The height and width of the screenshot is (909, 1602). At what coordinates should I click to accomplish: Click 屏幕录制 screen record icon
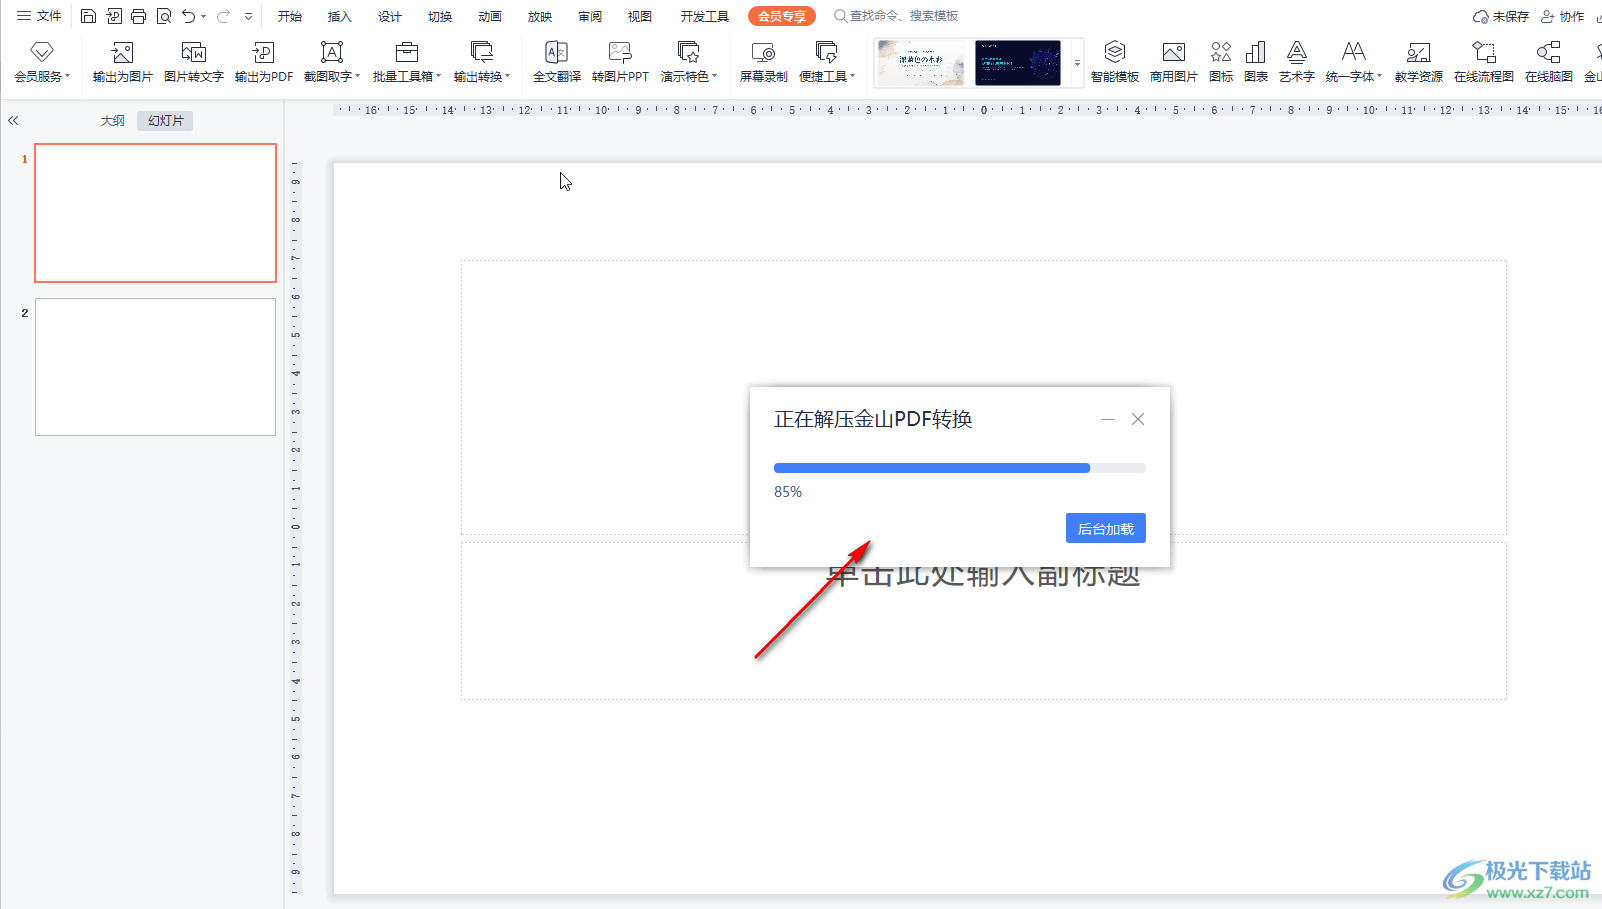point(764,62)
